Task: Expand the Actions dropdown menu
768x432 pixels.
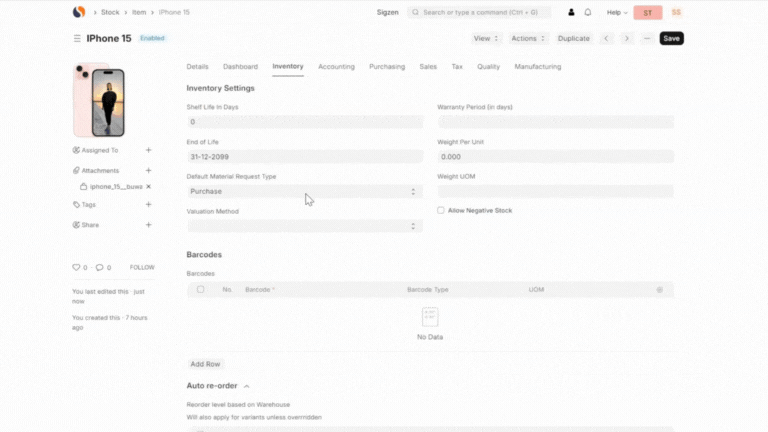Action: pyautogui.click(x=526, y=38)
